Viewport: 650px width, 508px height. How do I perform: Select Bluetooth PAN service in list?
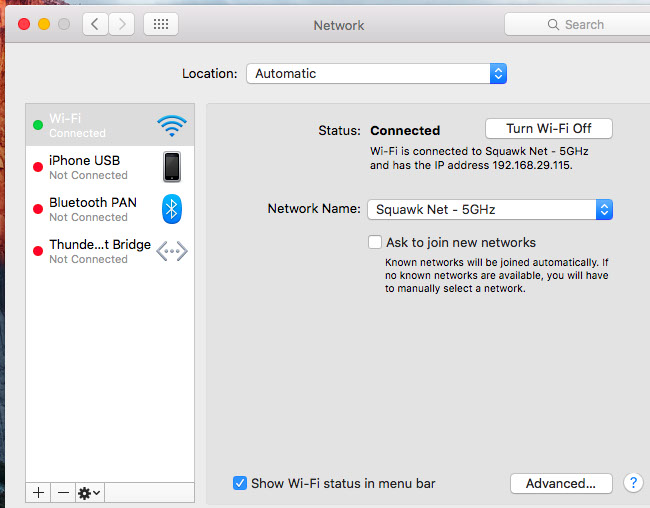pyautogui.click(x=110, y=209)
